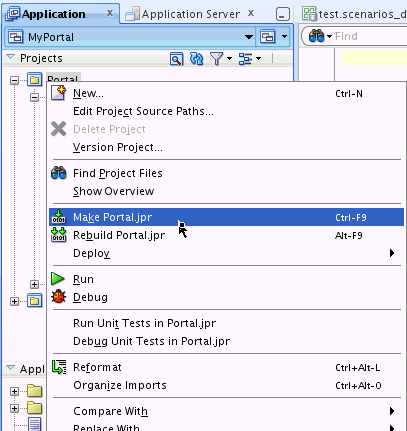Collapse the Portal project node
The image size is (407, 431).
coord(14,80)
